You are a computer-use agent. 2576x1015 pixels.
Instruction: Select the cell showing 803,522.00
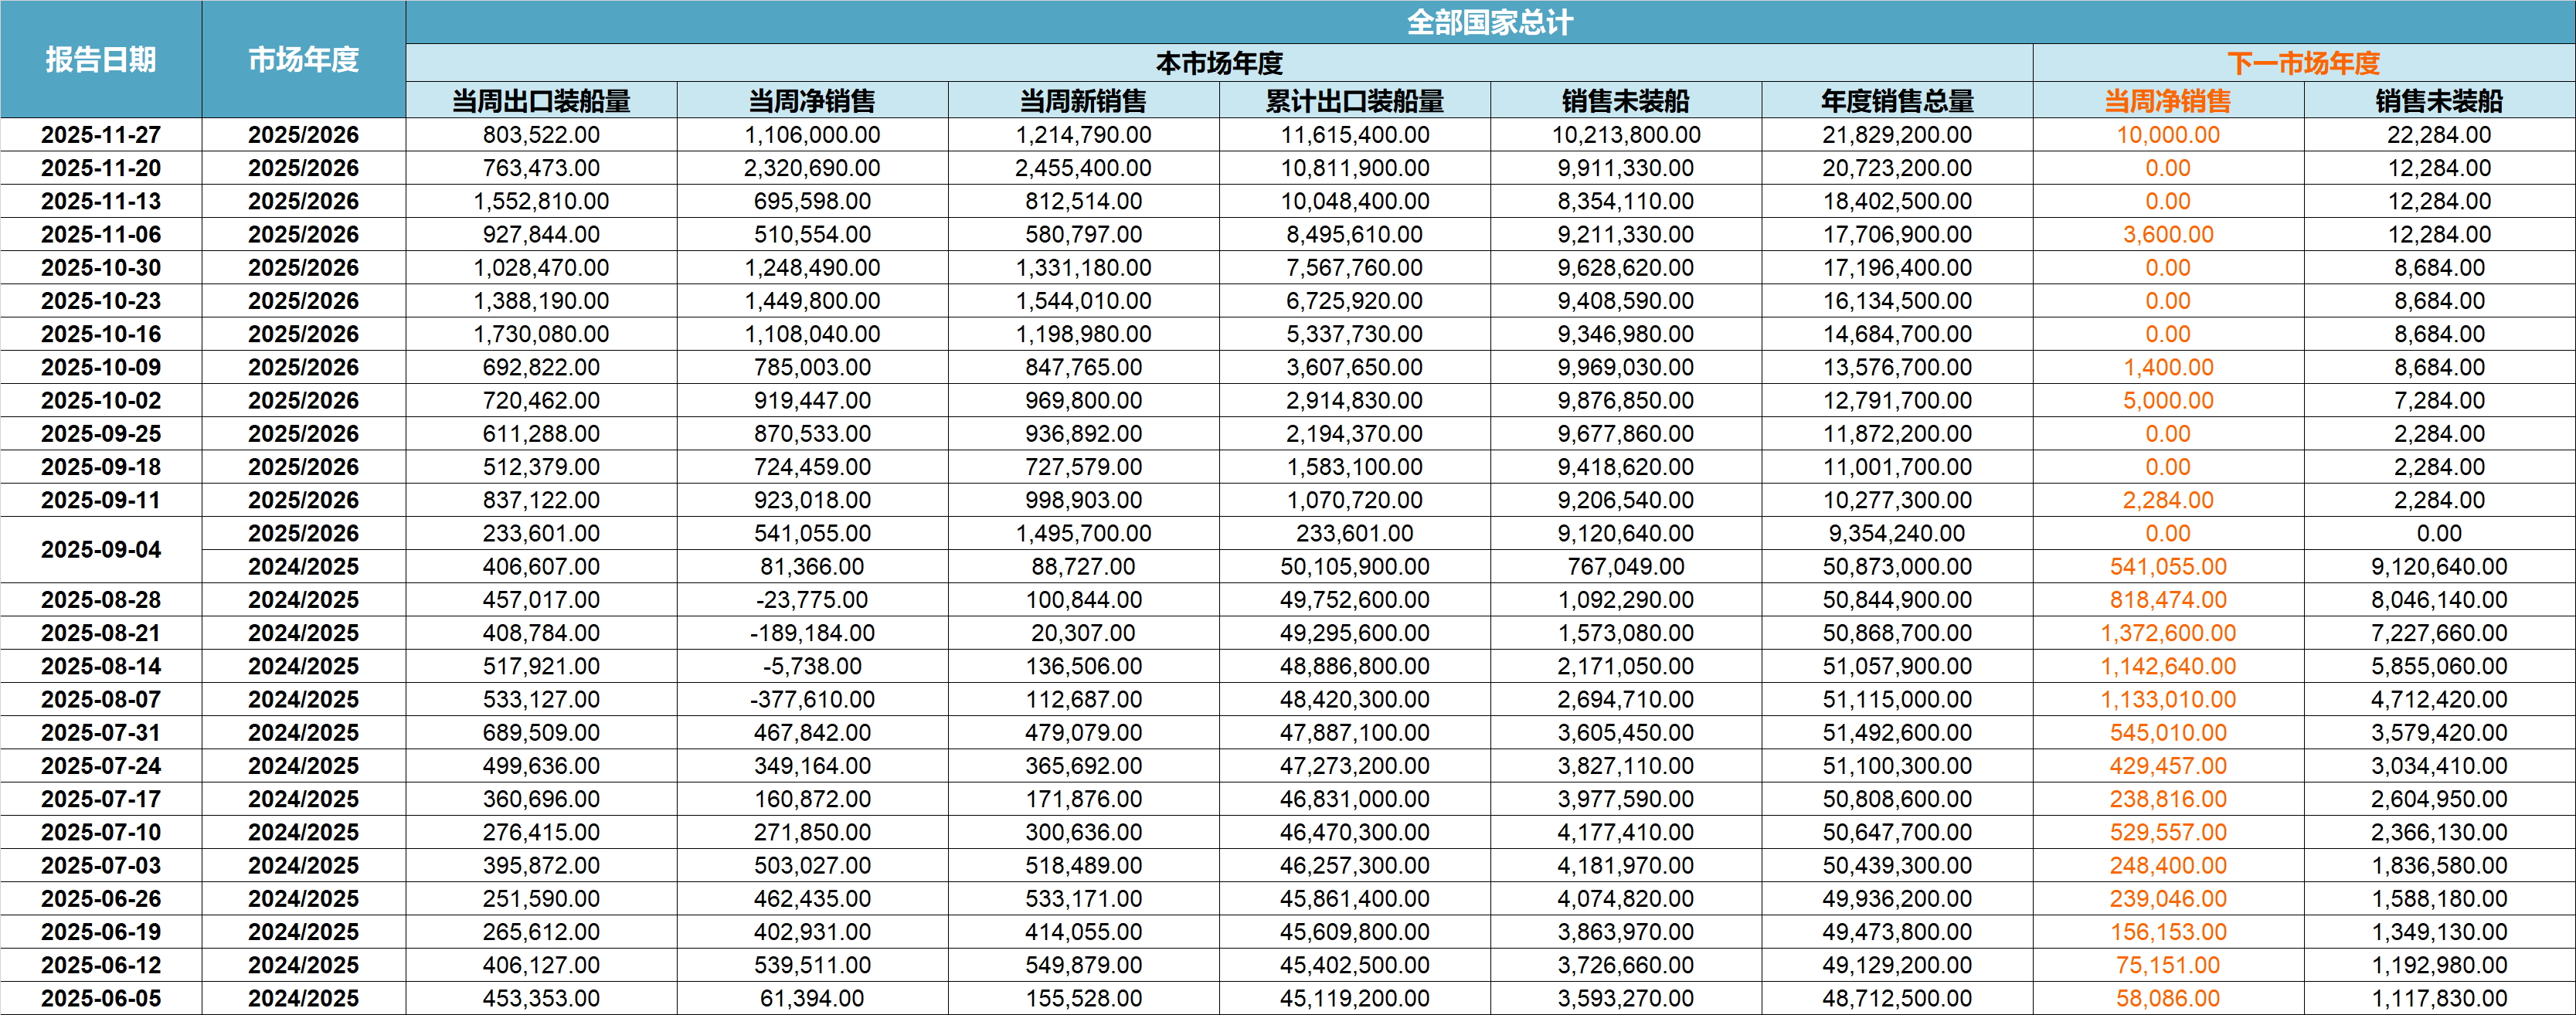click(x=541, y=135)
